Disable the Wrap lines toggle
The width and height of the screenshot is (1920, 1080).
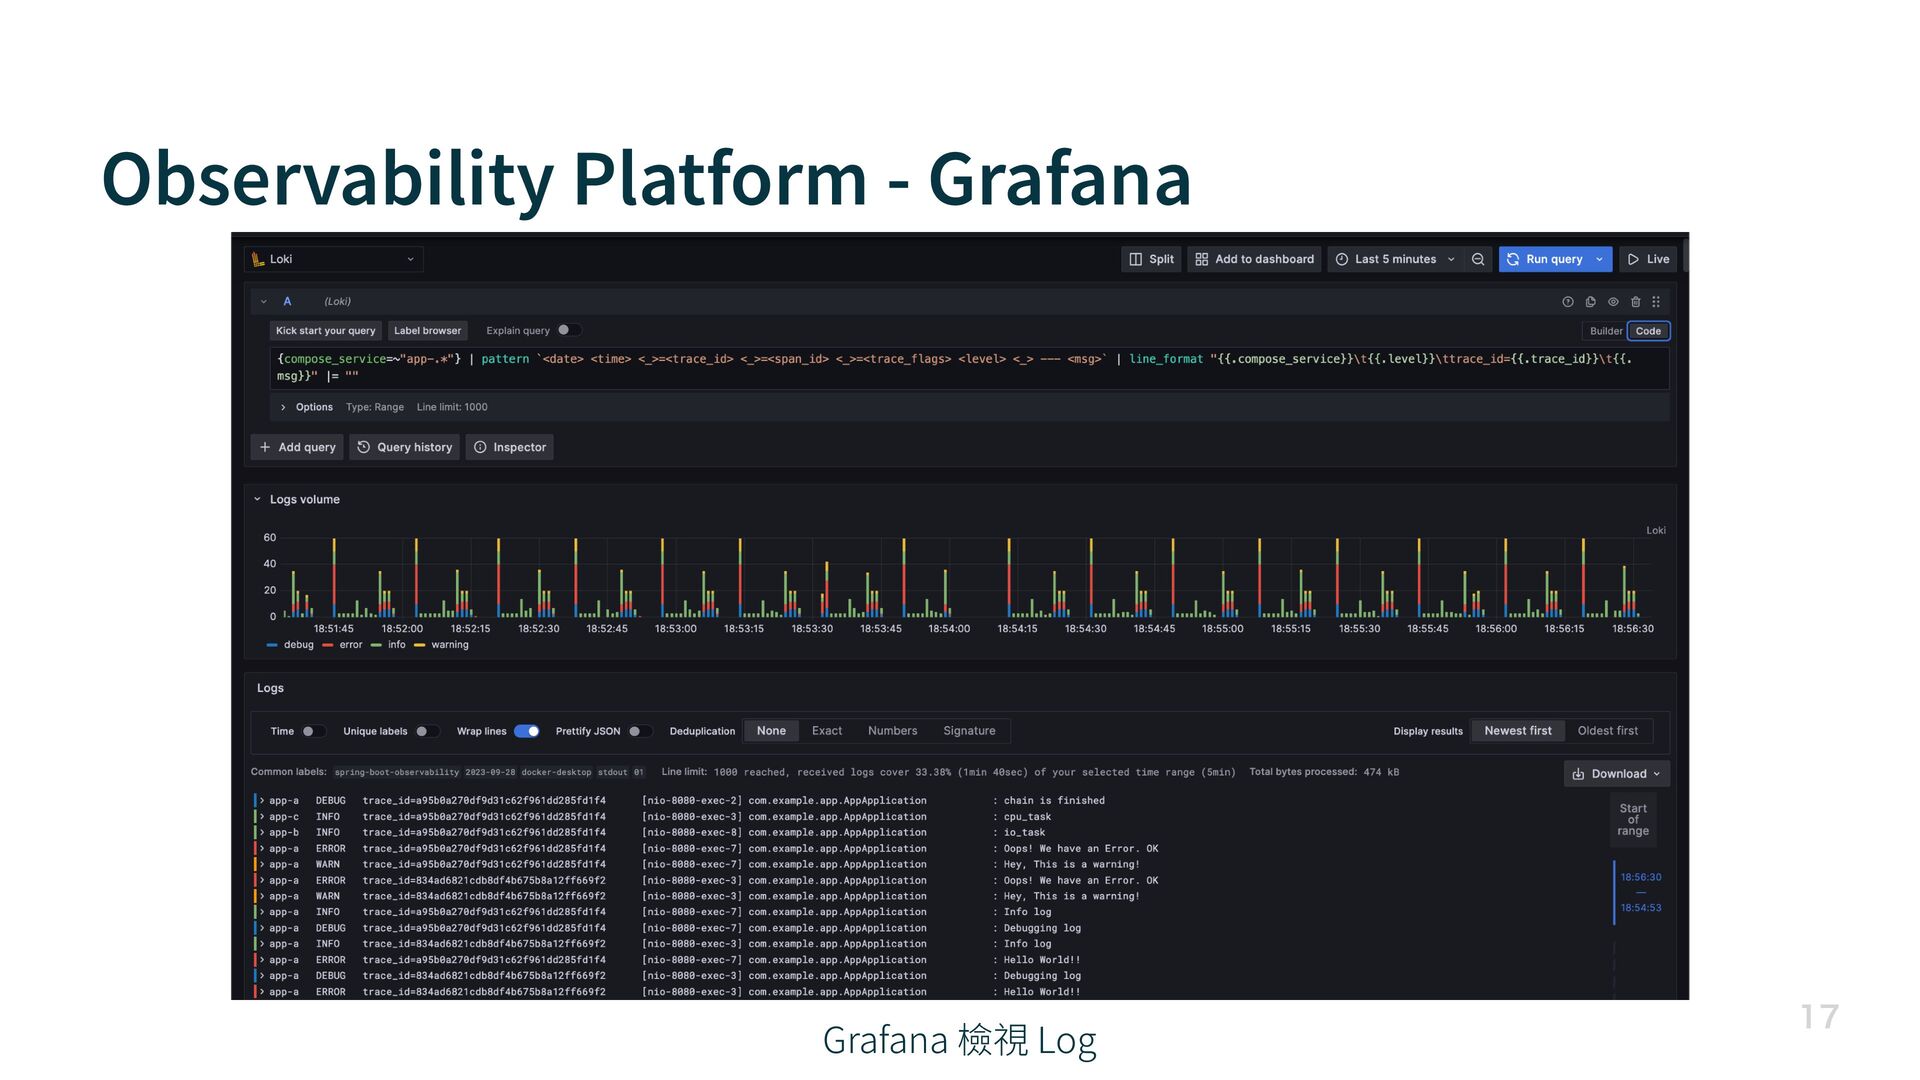(527, 731)
